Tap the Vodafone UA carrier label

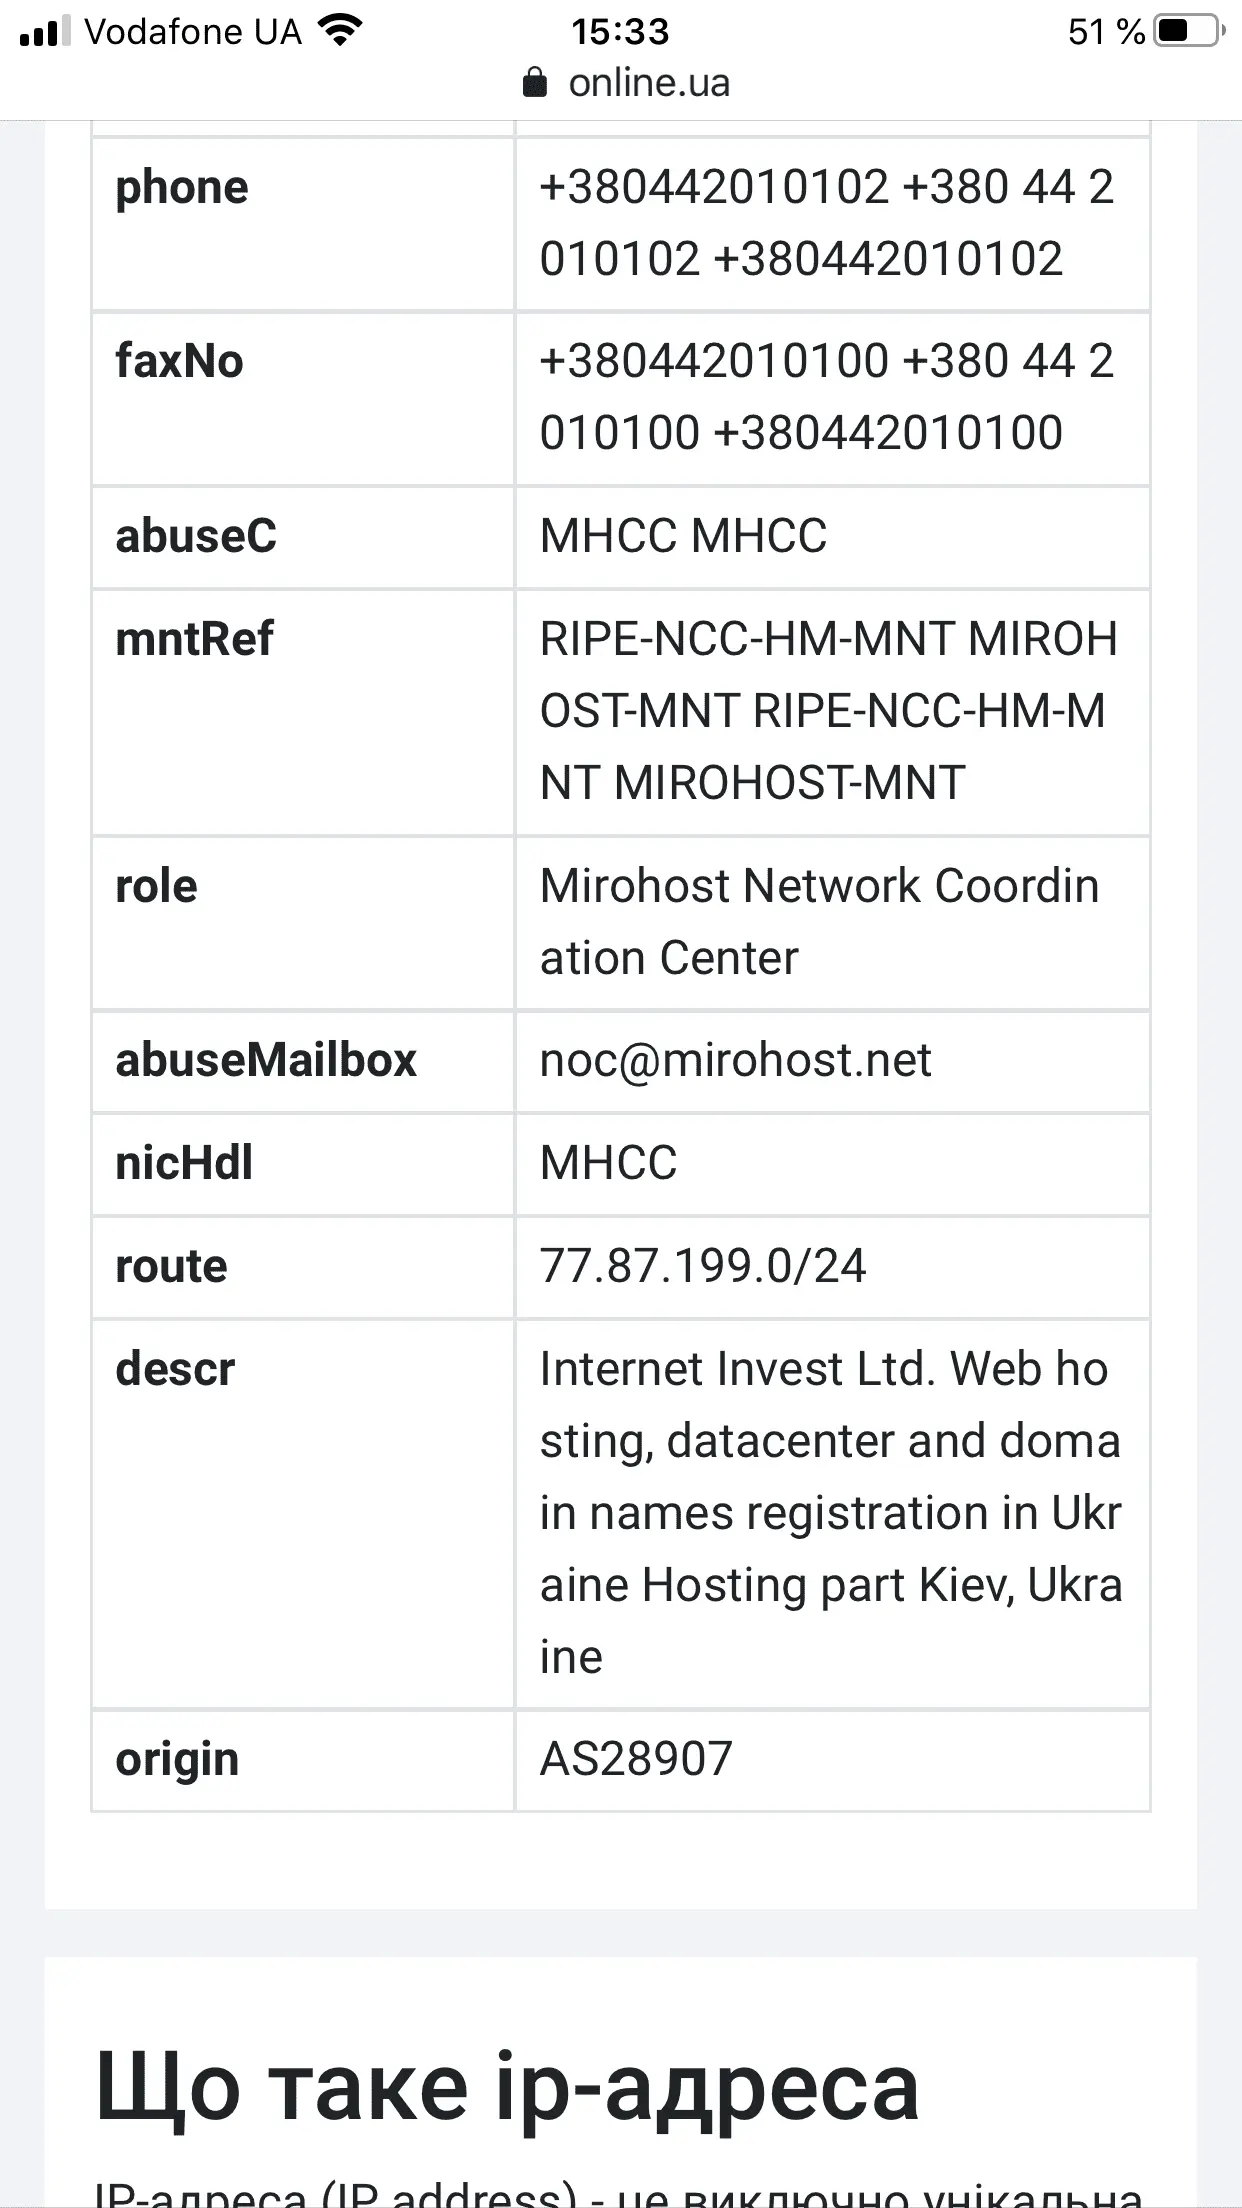tap(192, 32)
